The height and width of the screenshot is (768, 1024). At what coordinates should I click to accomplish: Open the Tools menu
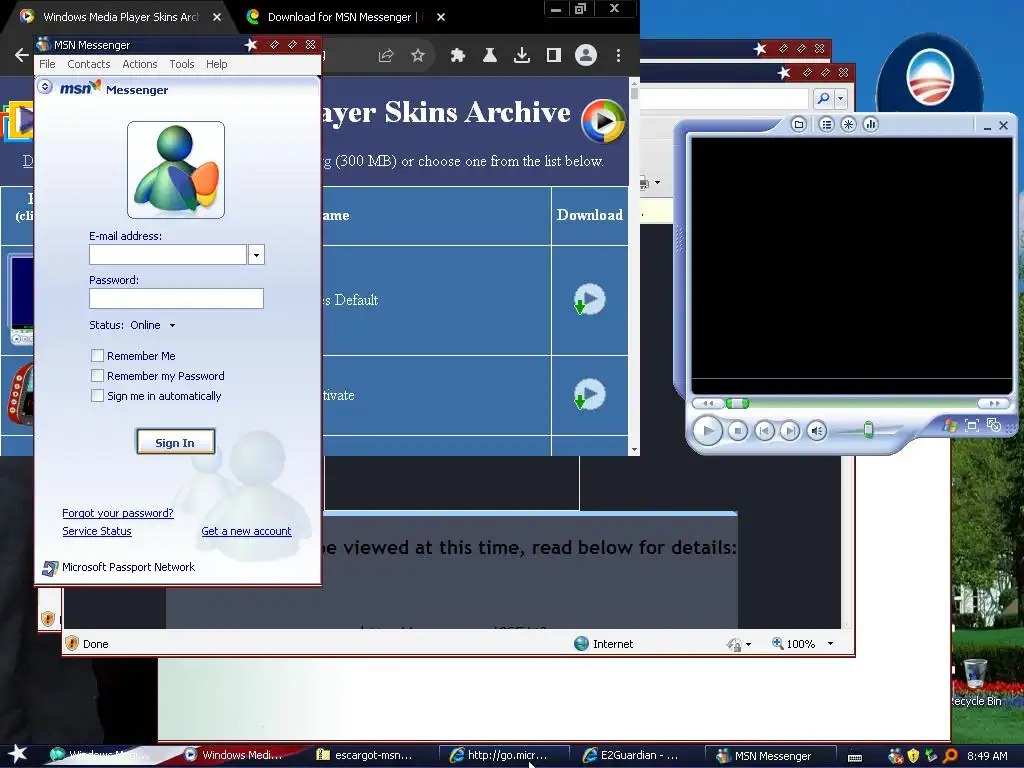coord(182,64)
